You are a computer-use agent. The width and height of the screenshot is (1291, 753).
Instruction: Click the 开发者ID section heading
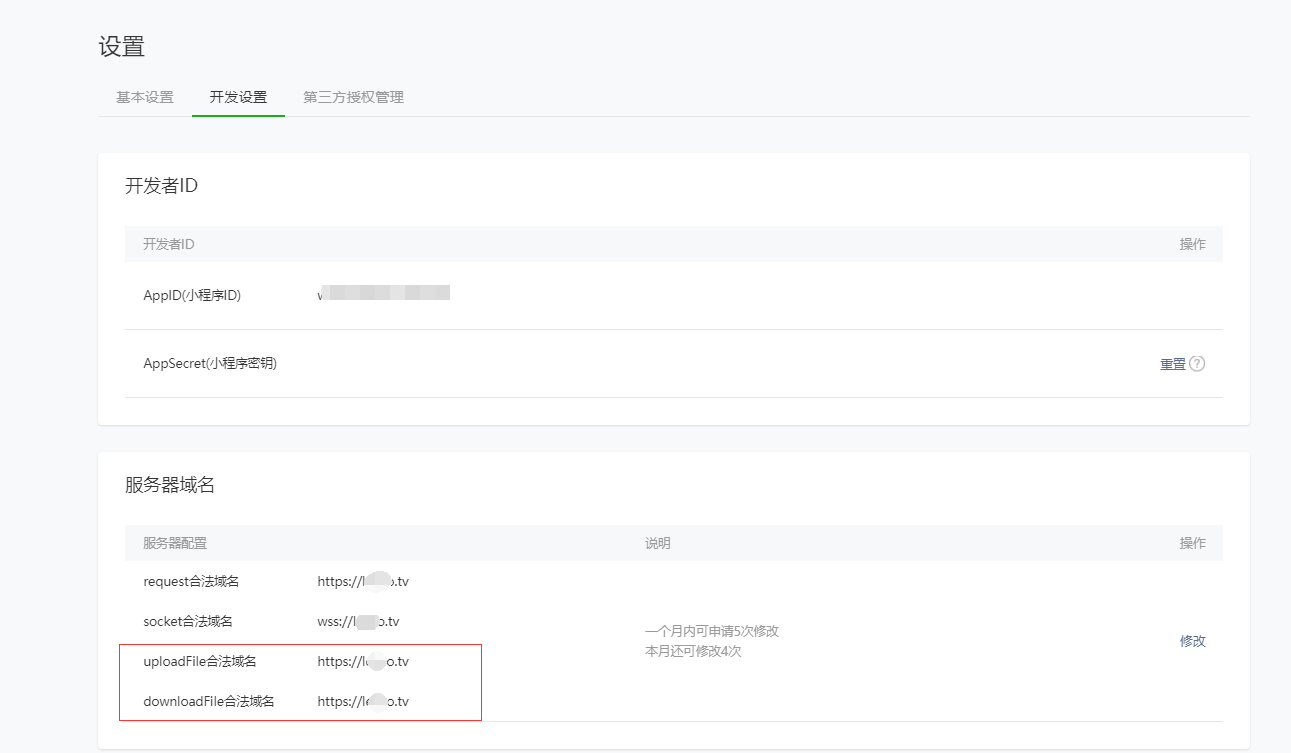pyautogui.click(x=161, y=185)
